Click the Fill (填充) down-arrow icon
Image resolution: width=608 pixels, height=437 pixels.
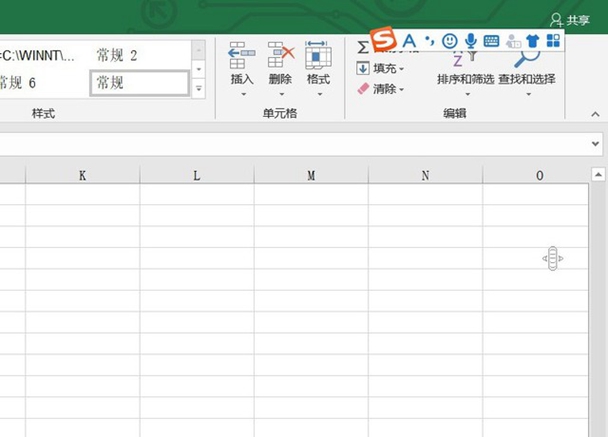[x=364, y=69]
